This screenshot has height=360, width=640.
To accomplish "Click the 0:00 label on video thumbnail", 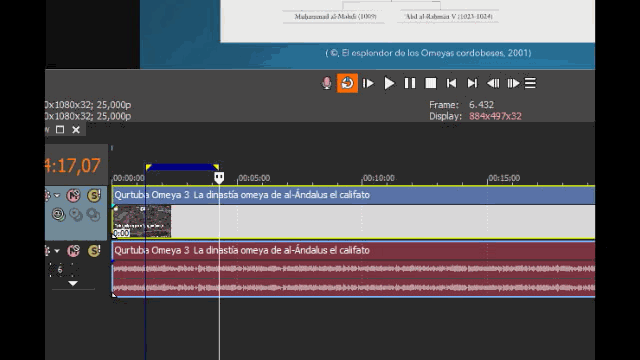I will 121,233.
